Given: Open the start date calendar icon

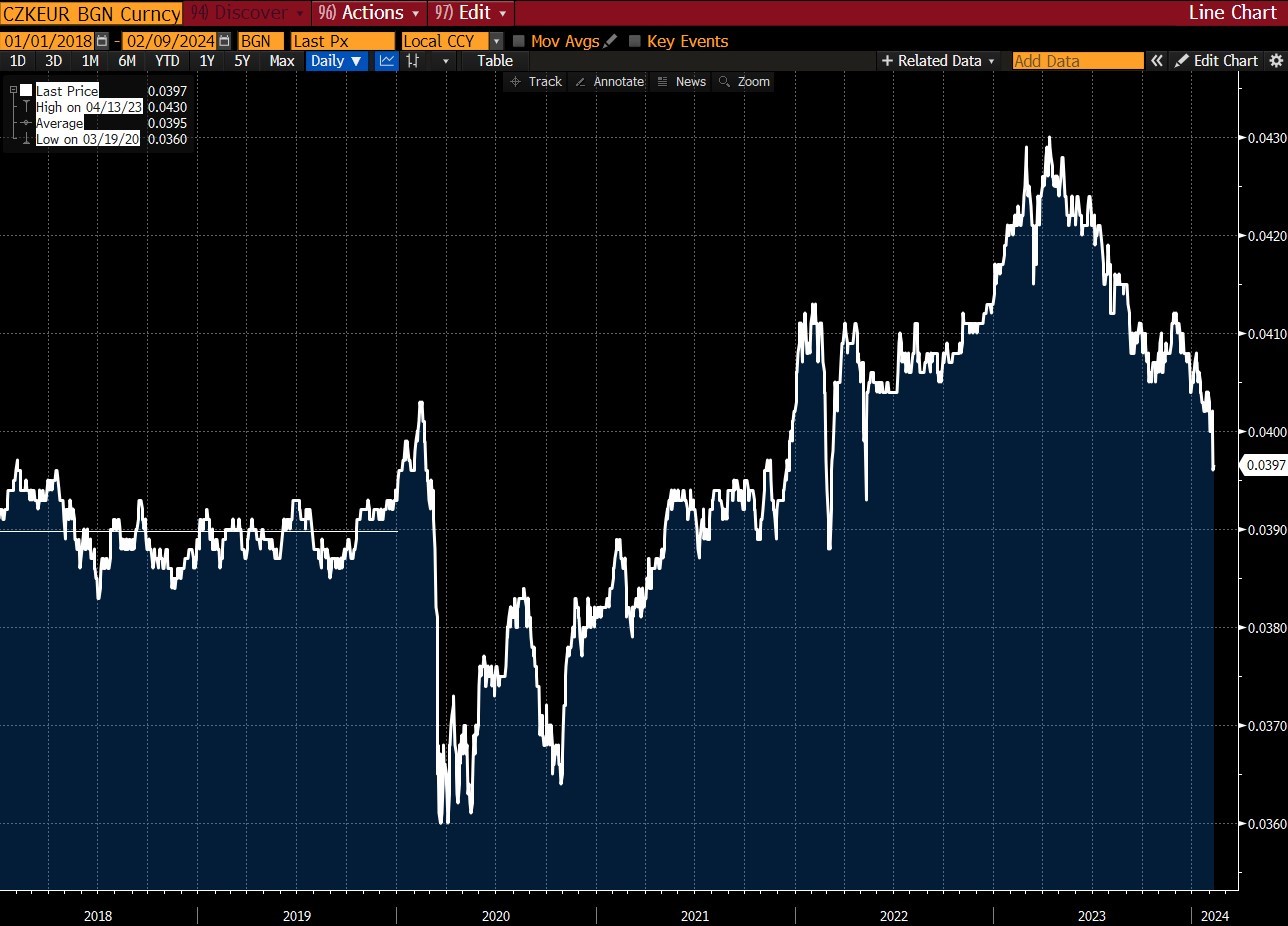Looking at the screenshot, I should tap(101, 41).
